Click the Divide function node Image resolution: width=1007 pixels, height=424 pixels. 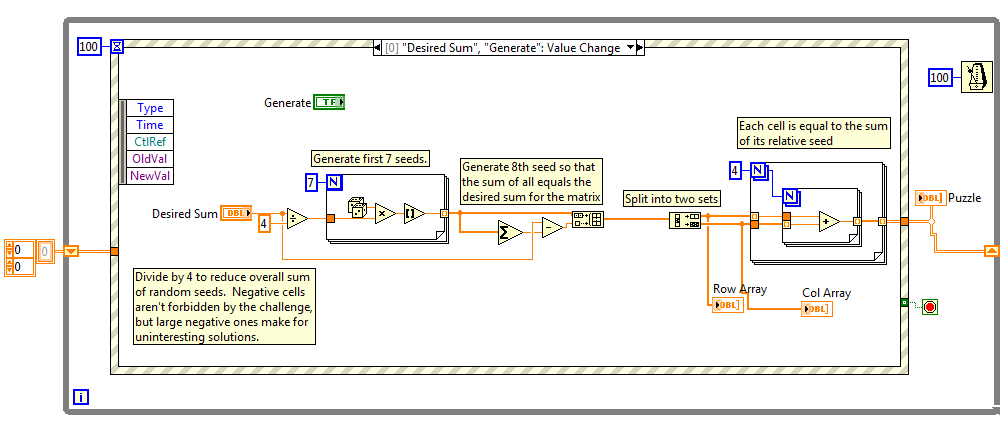point(297,218)
